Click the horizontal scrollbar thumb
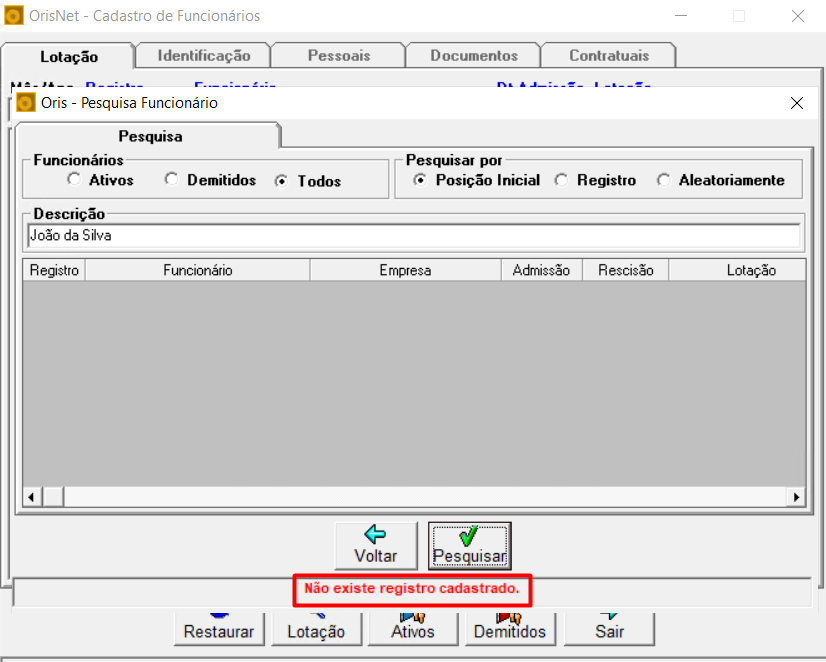The width and height of the screenshot is (826, 662). point(53,497)
